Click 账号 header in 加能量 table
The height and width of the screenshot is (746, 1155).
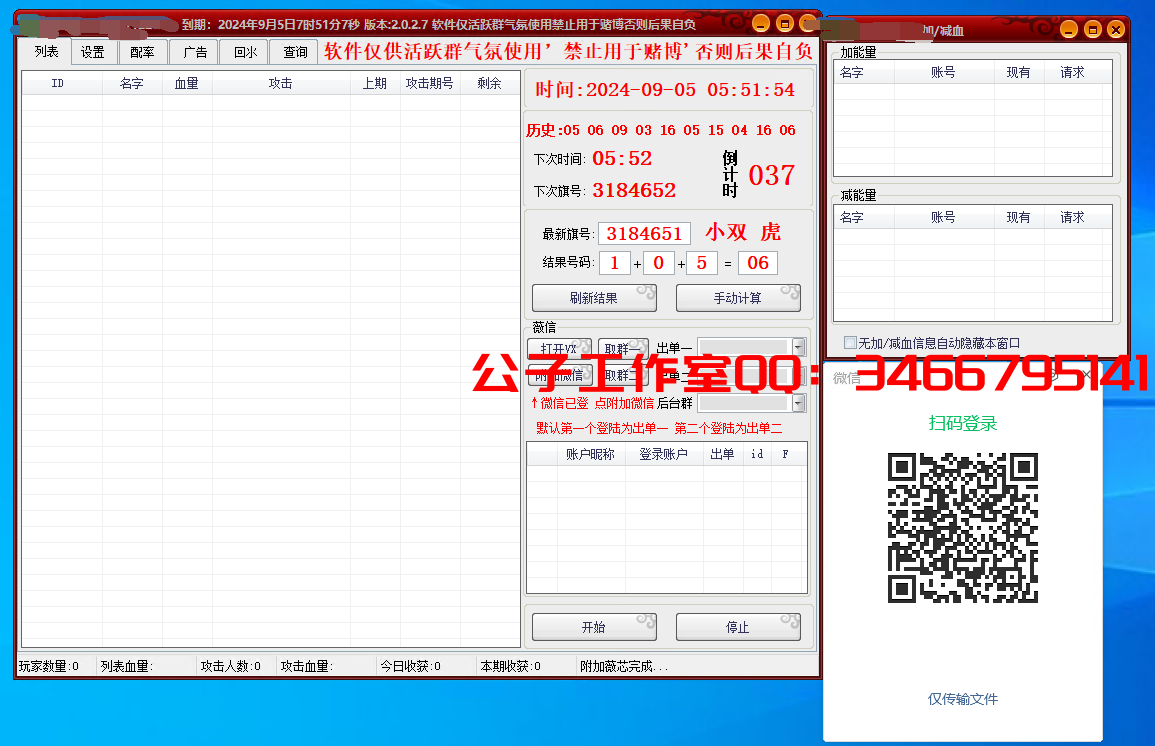[944, 72]
